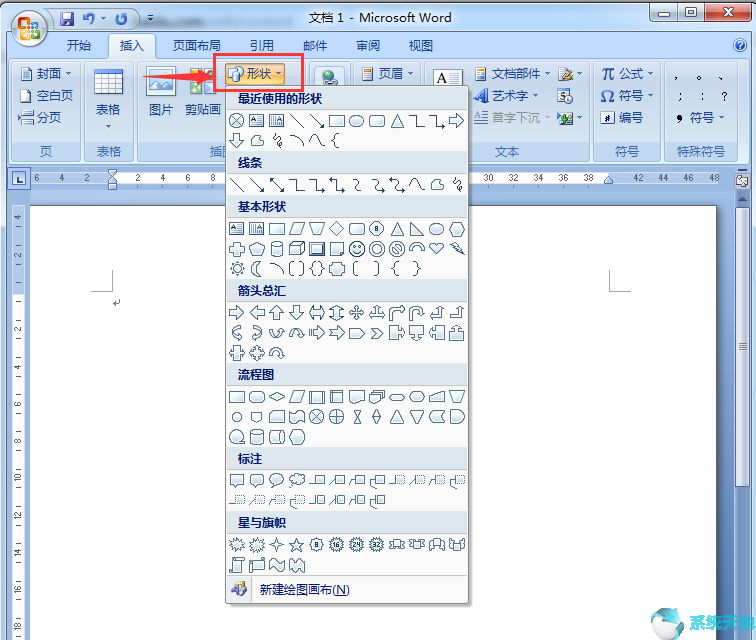Click the tab selector L box

click(19, 179)
